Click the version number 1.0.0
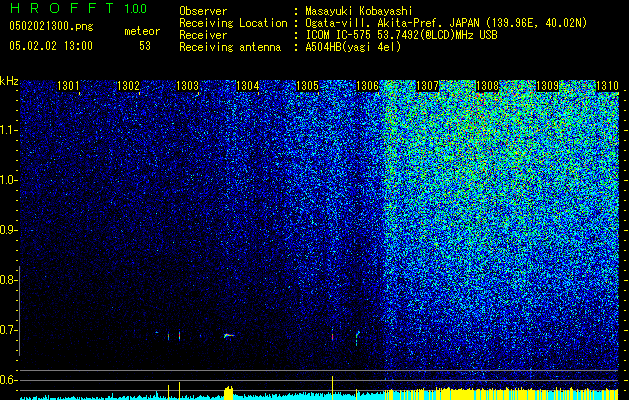The height and width of the screenshot is (400, 629). point(135,9)
